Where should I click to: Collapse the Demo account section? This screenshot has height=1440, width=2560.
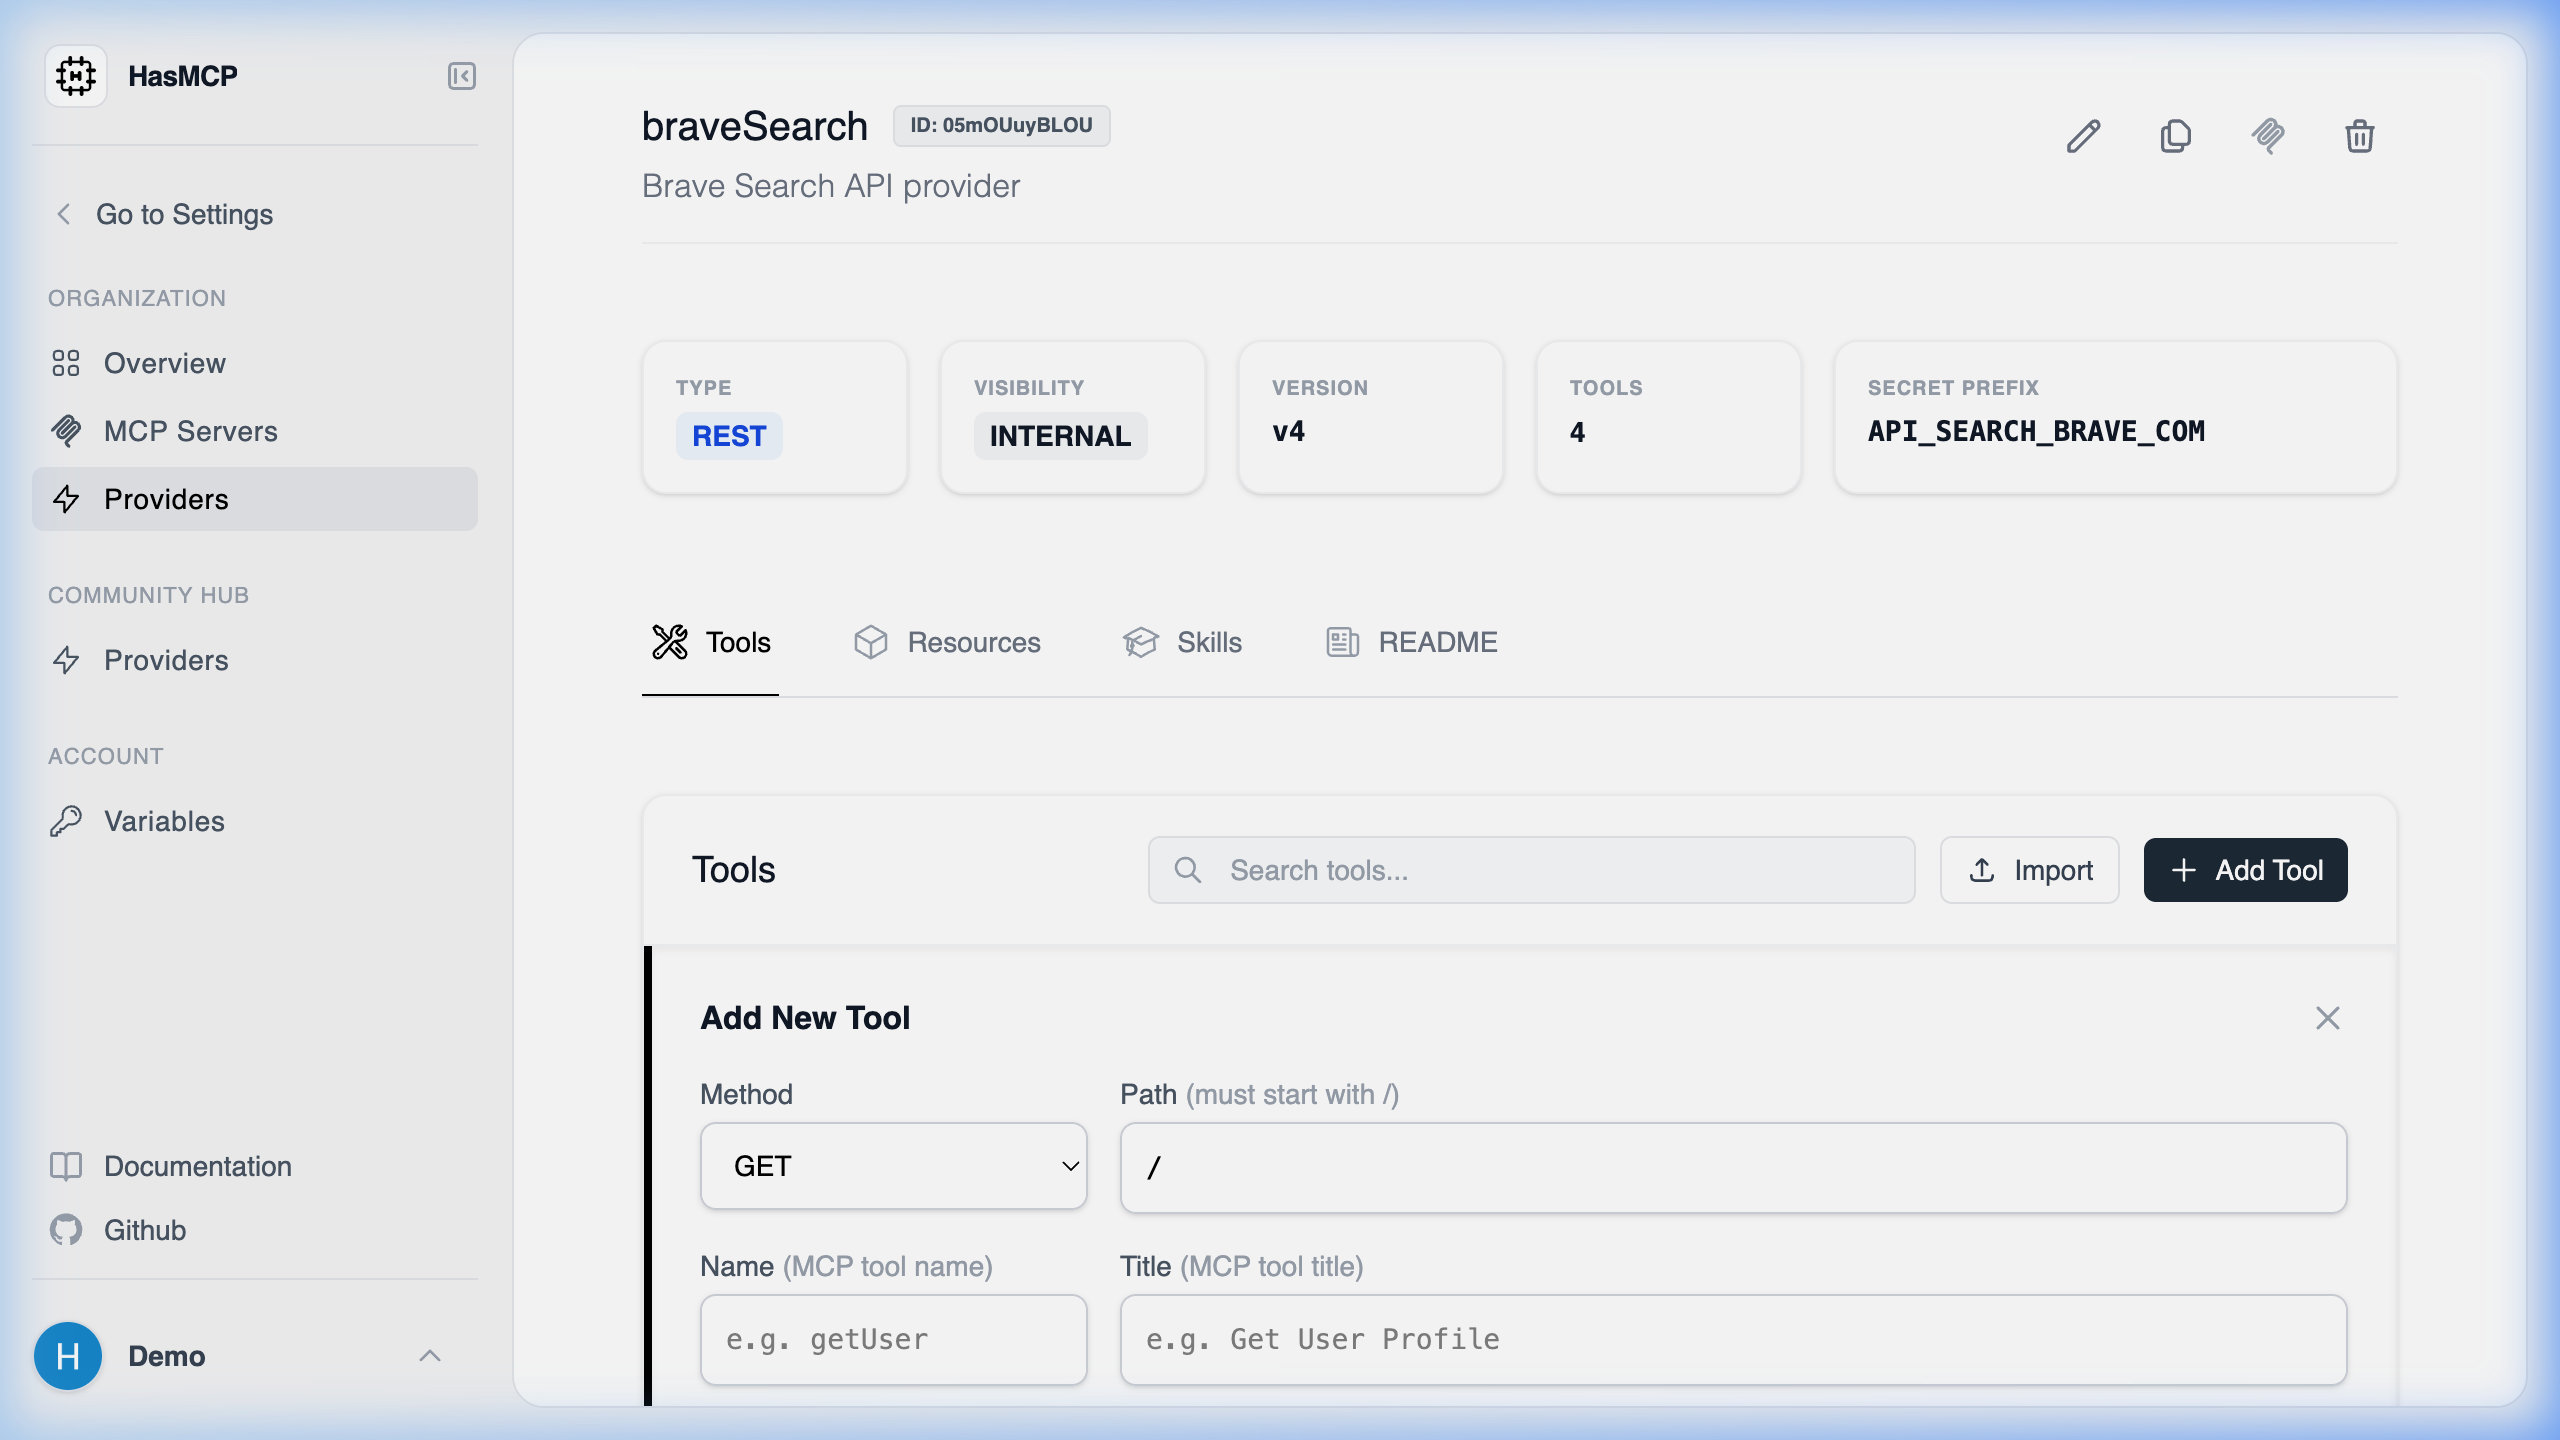(430, 1356)
